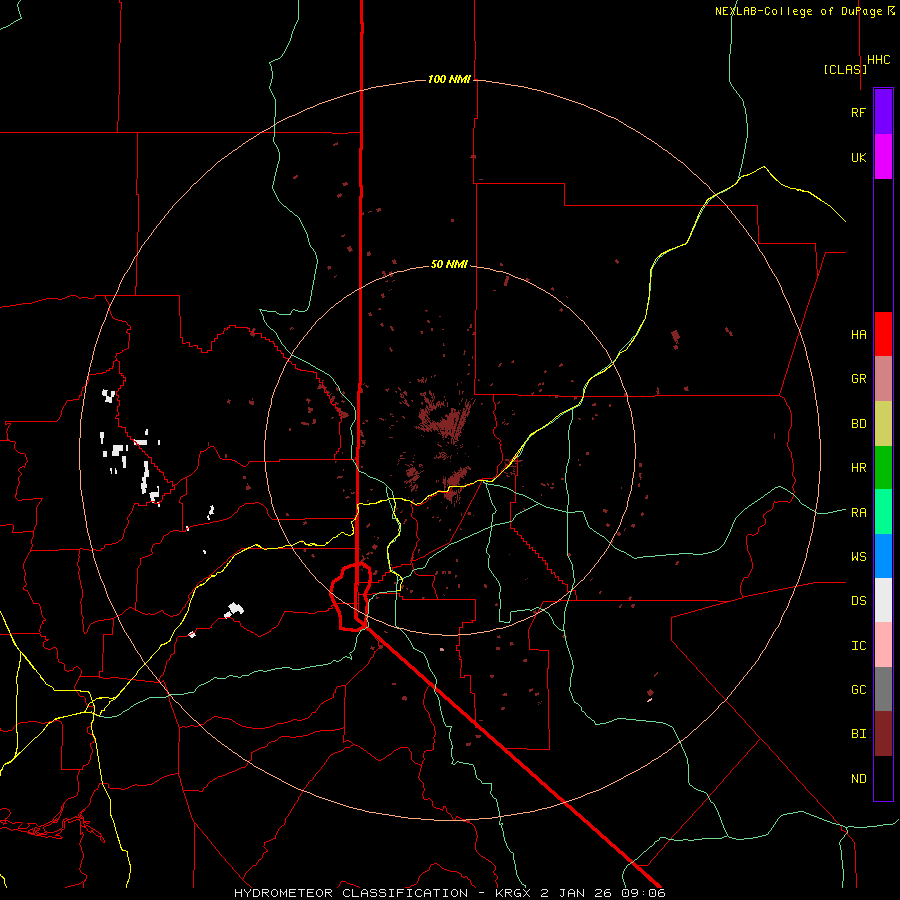Click the brown BI legend swatch

[883, 734]
